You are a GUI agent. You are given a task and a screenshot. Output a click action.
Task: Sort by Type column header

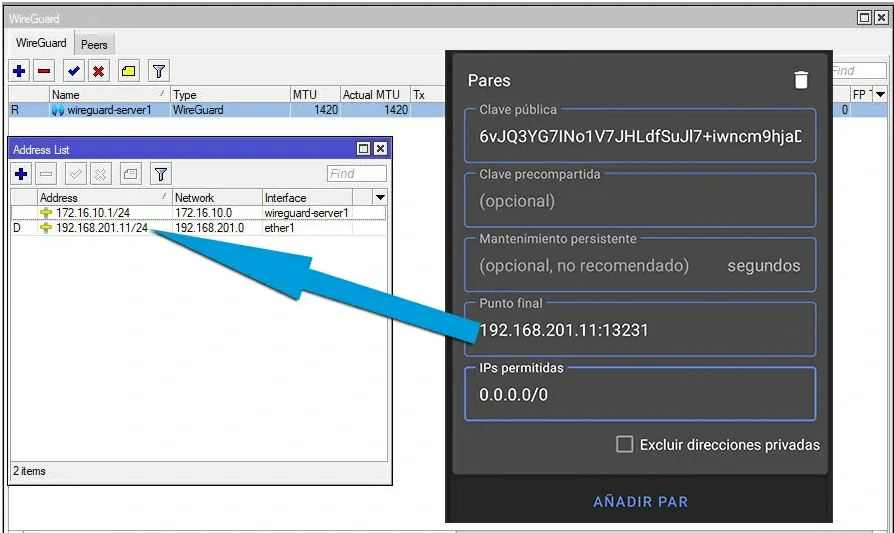230,95
